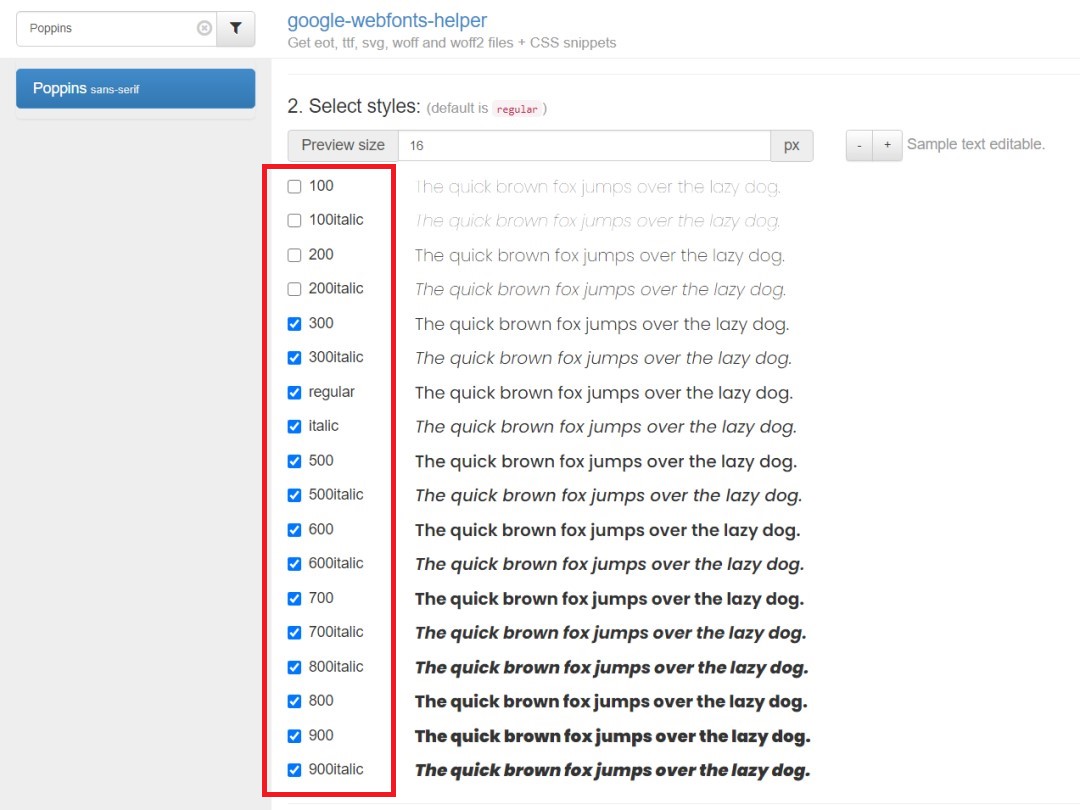Disable the italic style

click(x=295, y=426)
